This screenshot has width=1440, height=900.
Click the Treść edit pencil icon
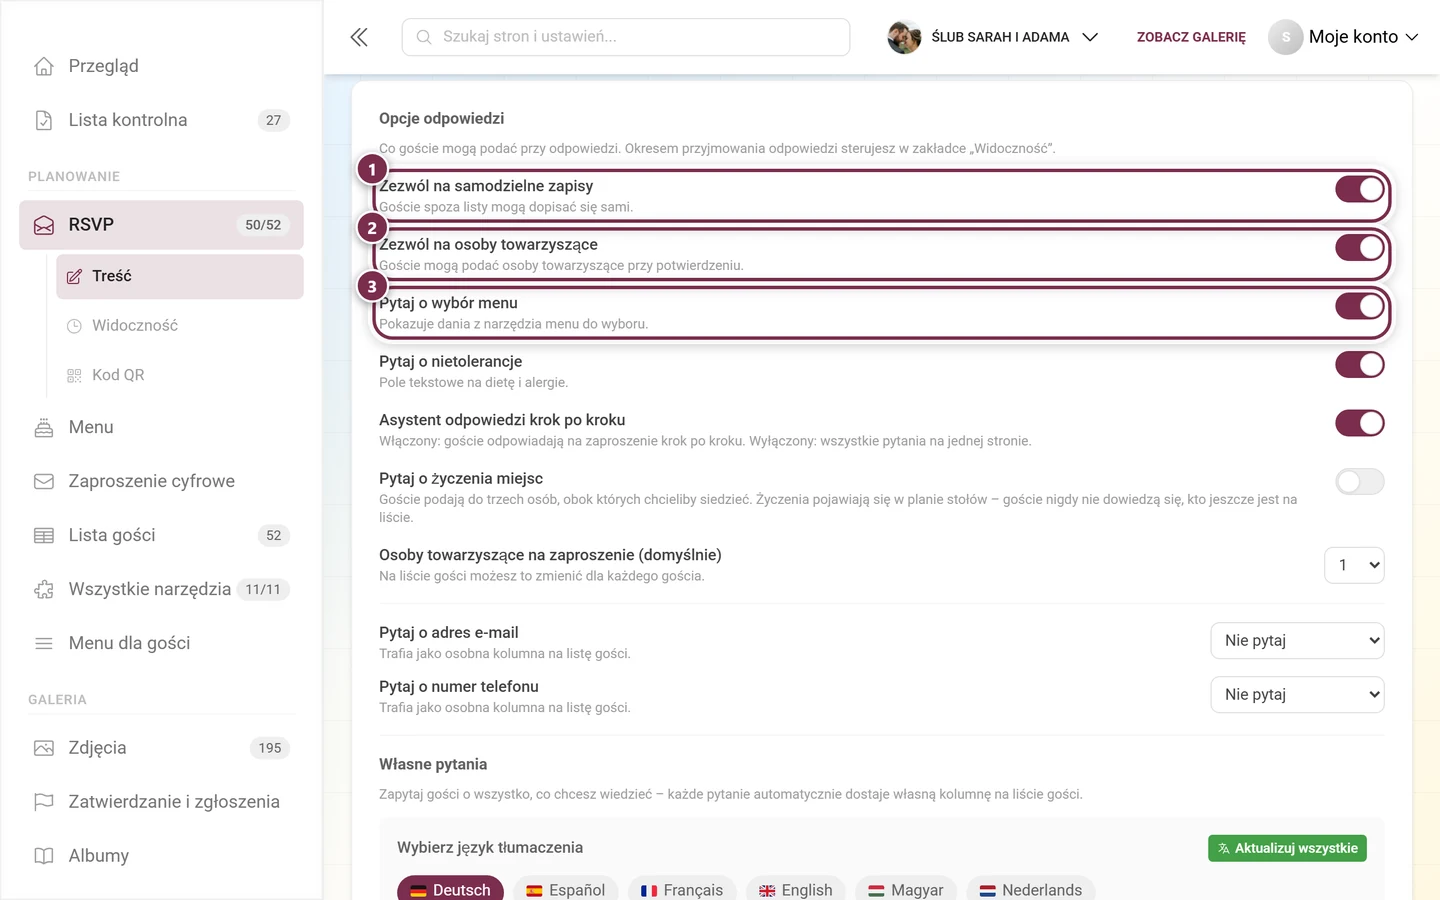coord(74,277)
